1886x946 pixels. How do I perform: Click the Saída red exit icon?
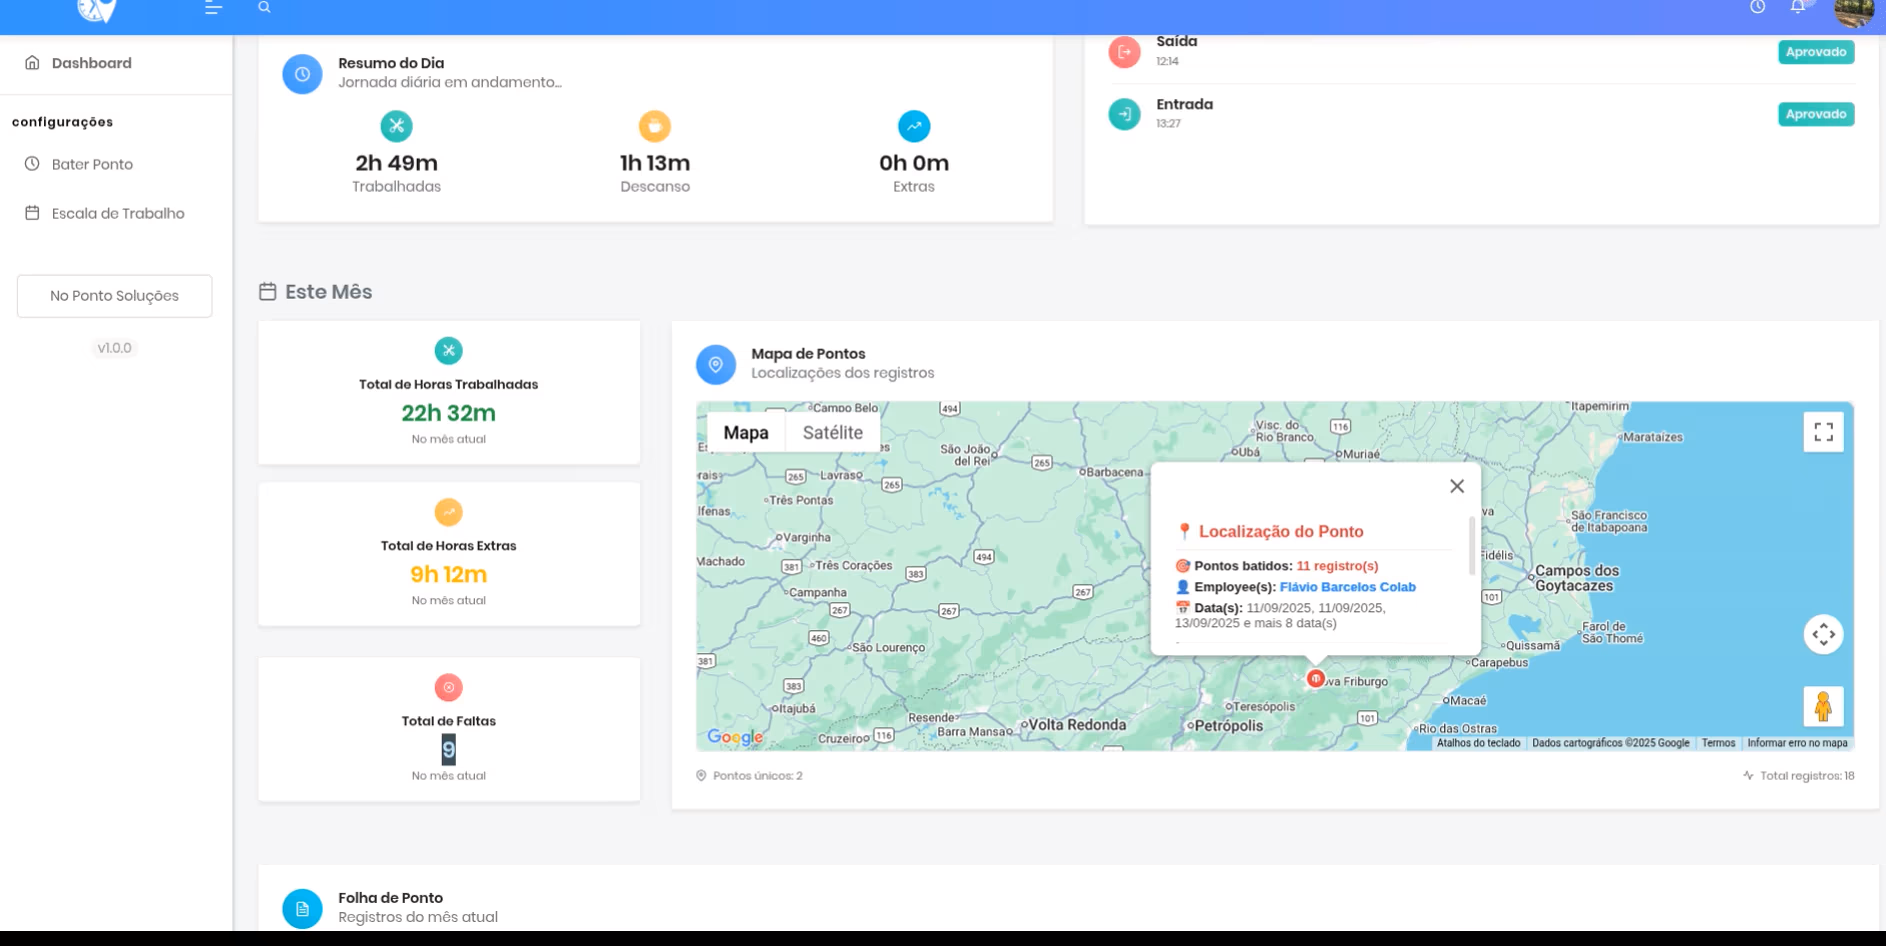point(1124,52)
